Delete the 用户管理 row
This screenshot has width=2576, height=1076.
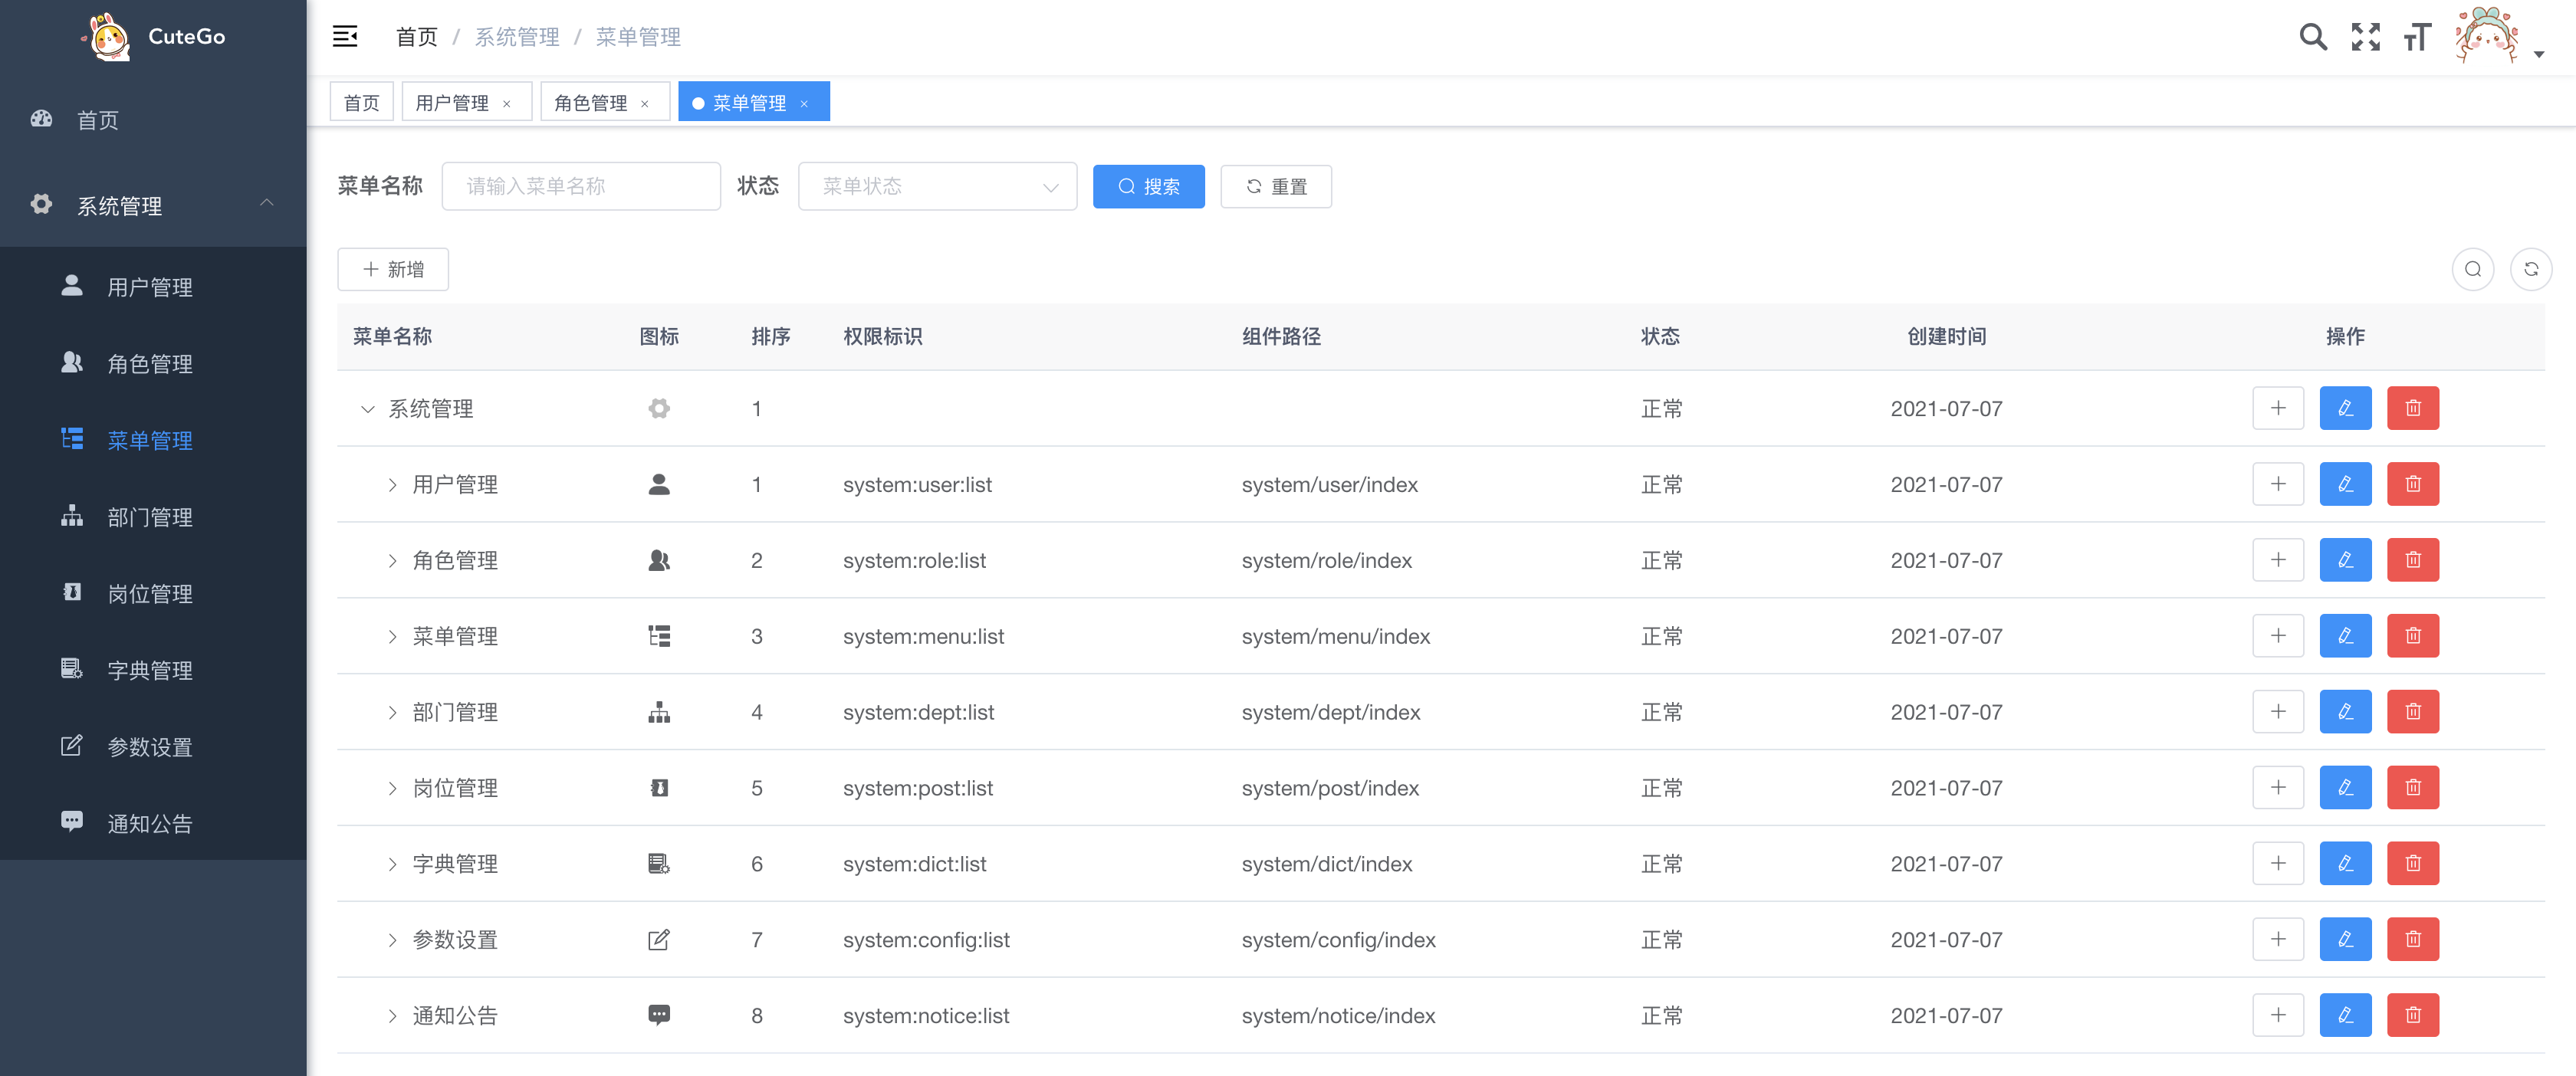pyautogui.click(x=2413, y=484)
